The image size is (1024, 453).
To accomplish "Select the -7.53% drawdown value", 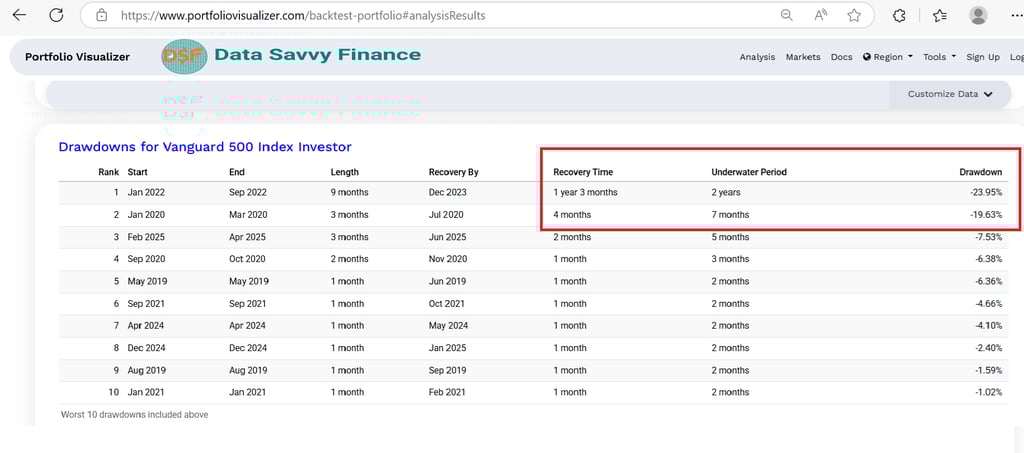I will [988, 237].
